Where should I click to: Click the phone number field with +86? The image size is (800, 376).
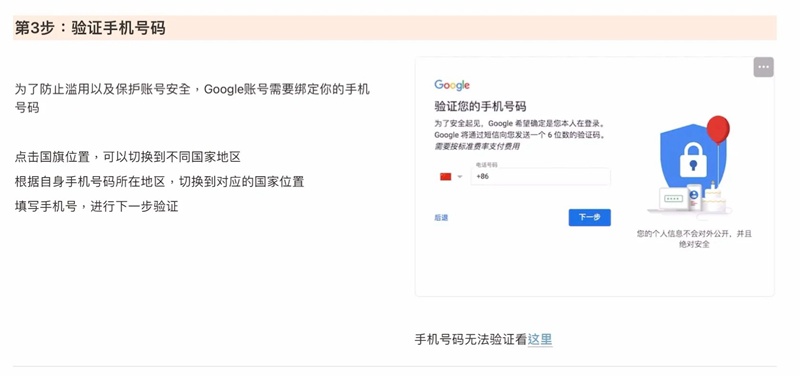[540, 176]
